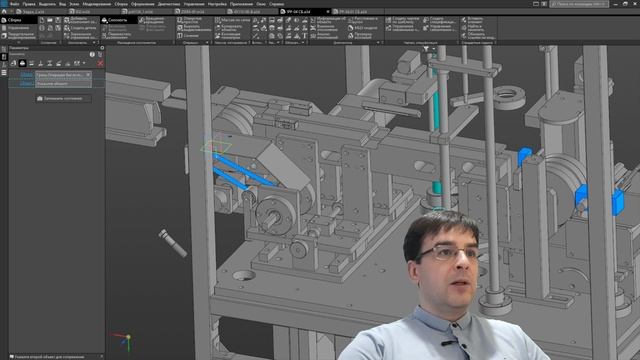Choose the Parallel mate icon in Parameters panel
Viewport: 640px width, 360px height.
[x=31, y=63]
